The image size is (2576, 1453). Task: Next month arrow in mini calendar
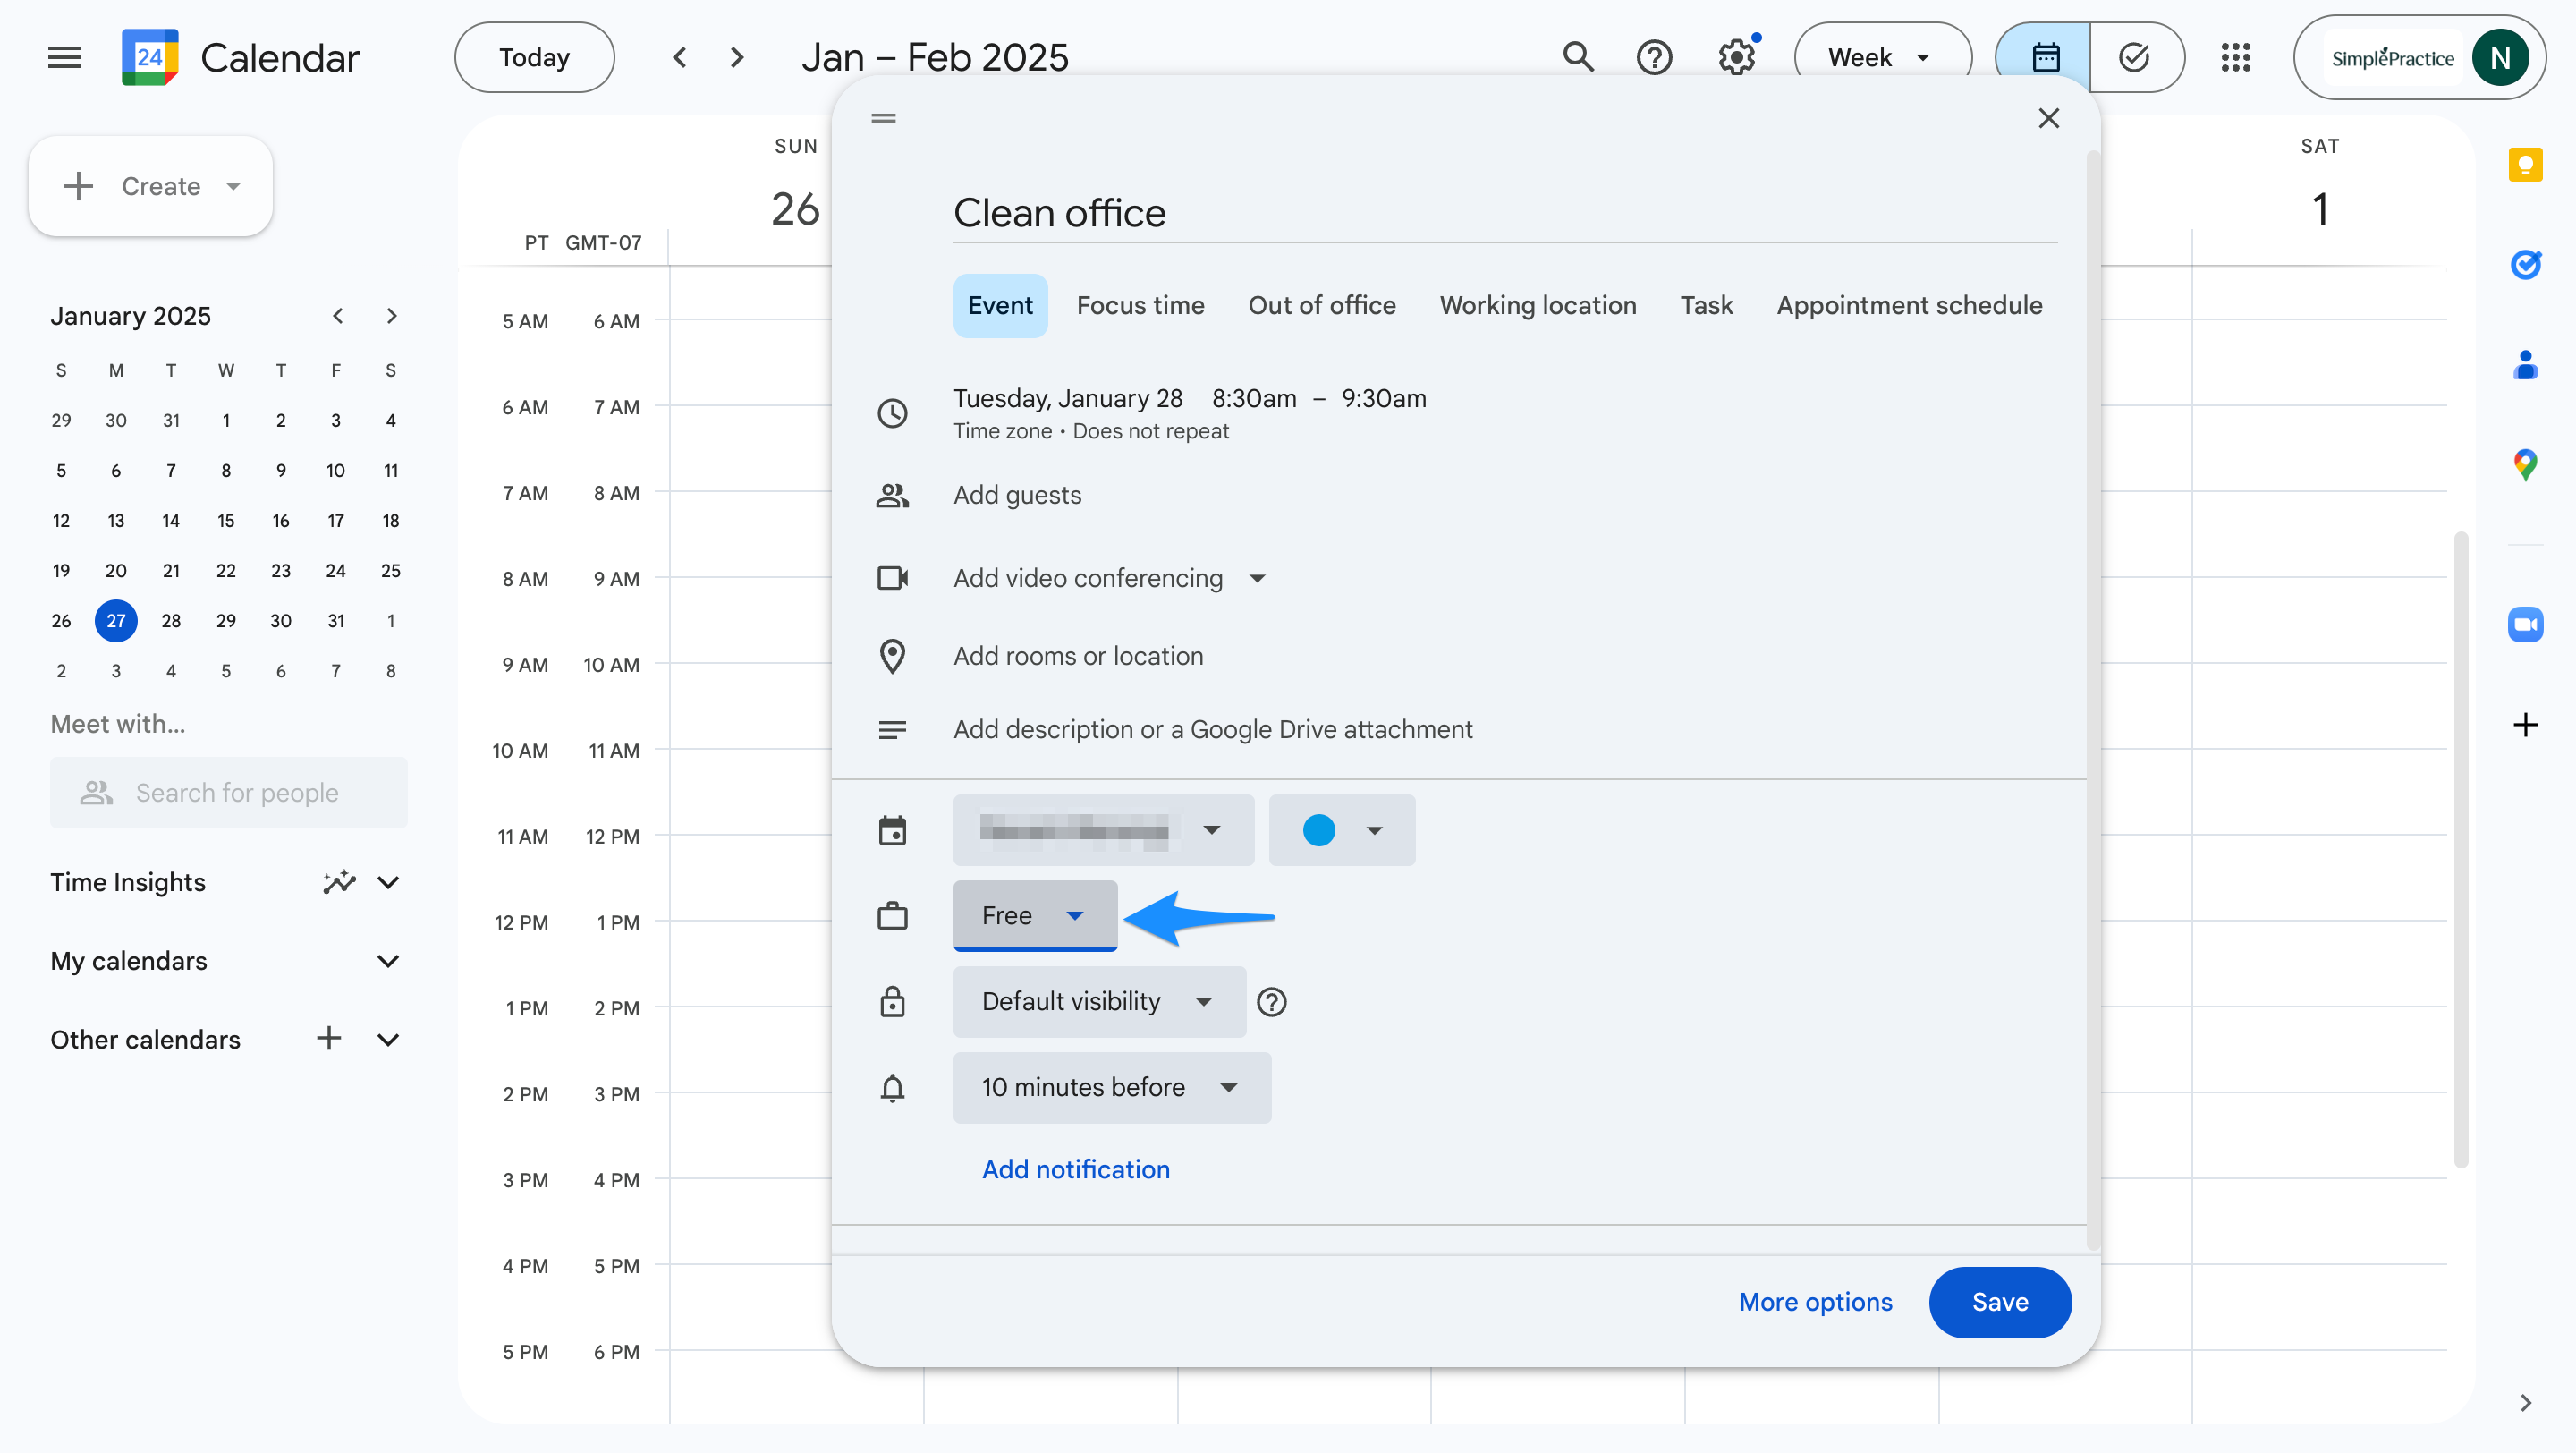(x=391, y=316)
